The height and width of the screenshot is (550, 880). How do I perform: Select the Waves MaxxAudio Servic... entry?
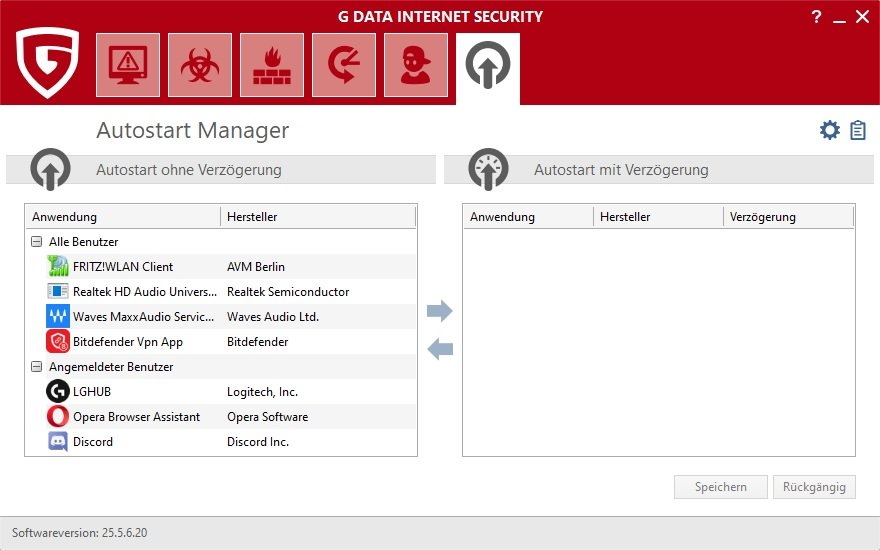tap(144, 317)
